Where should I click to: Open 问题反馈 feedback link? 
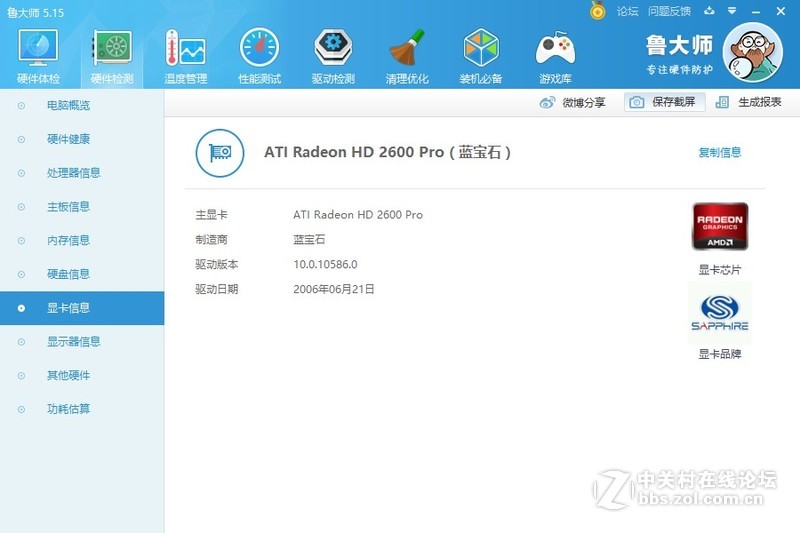pos(669,11)
